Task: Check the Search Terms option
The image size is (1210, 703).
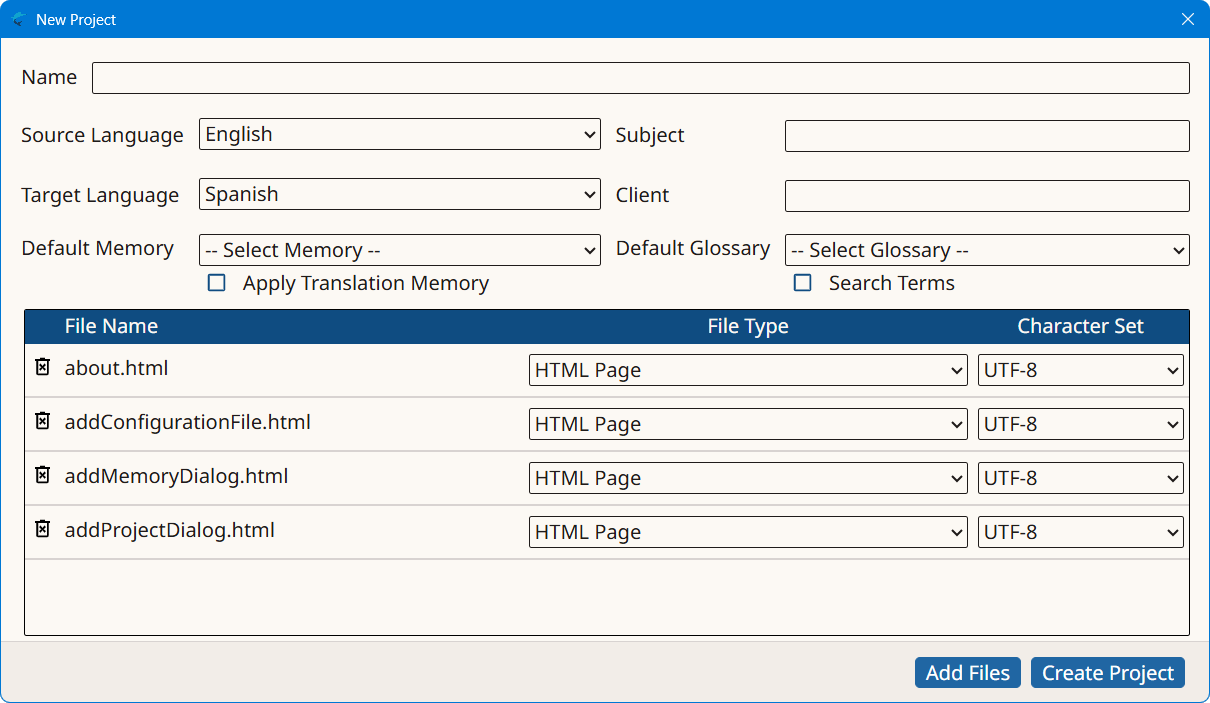Action: (802, 283)
